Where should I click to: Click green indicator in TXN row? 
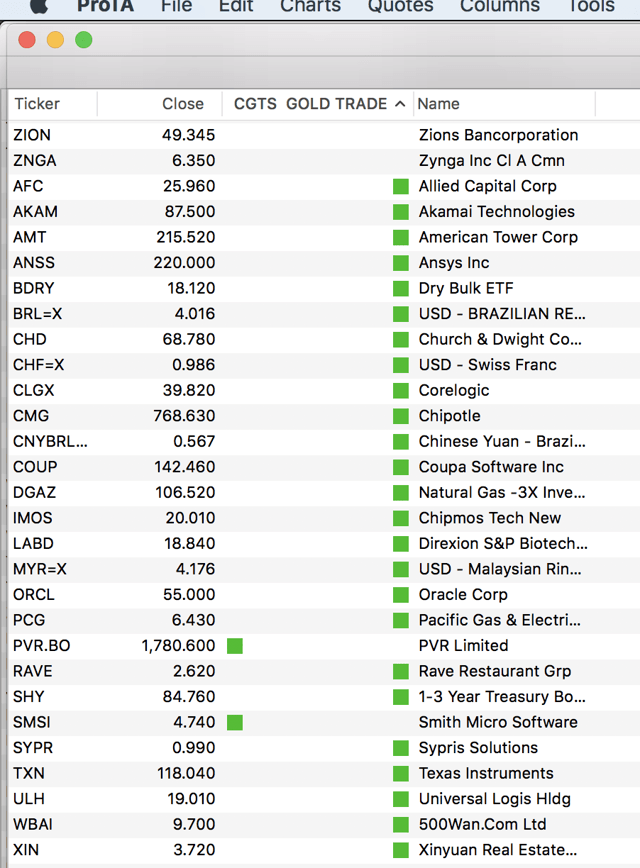tap(401, 773)
